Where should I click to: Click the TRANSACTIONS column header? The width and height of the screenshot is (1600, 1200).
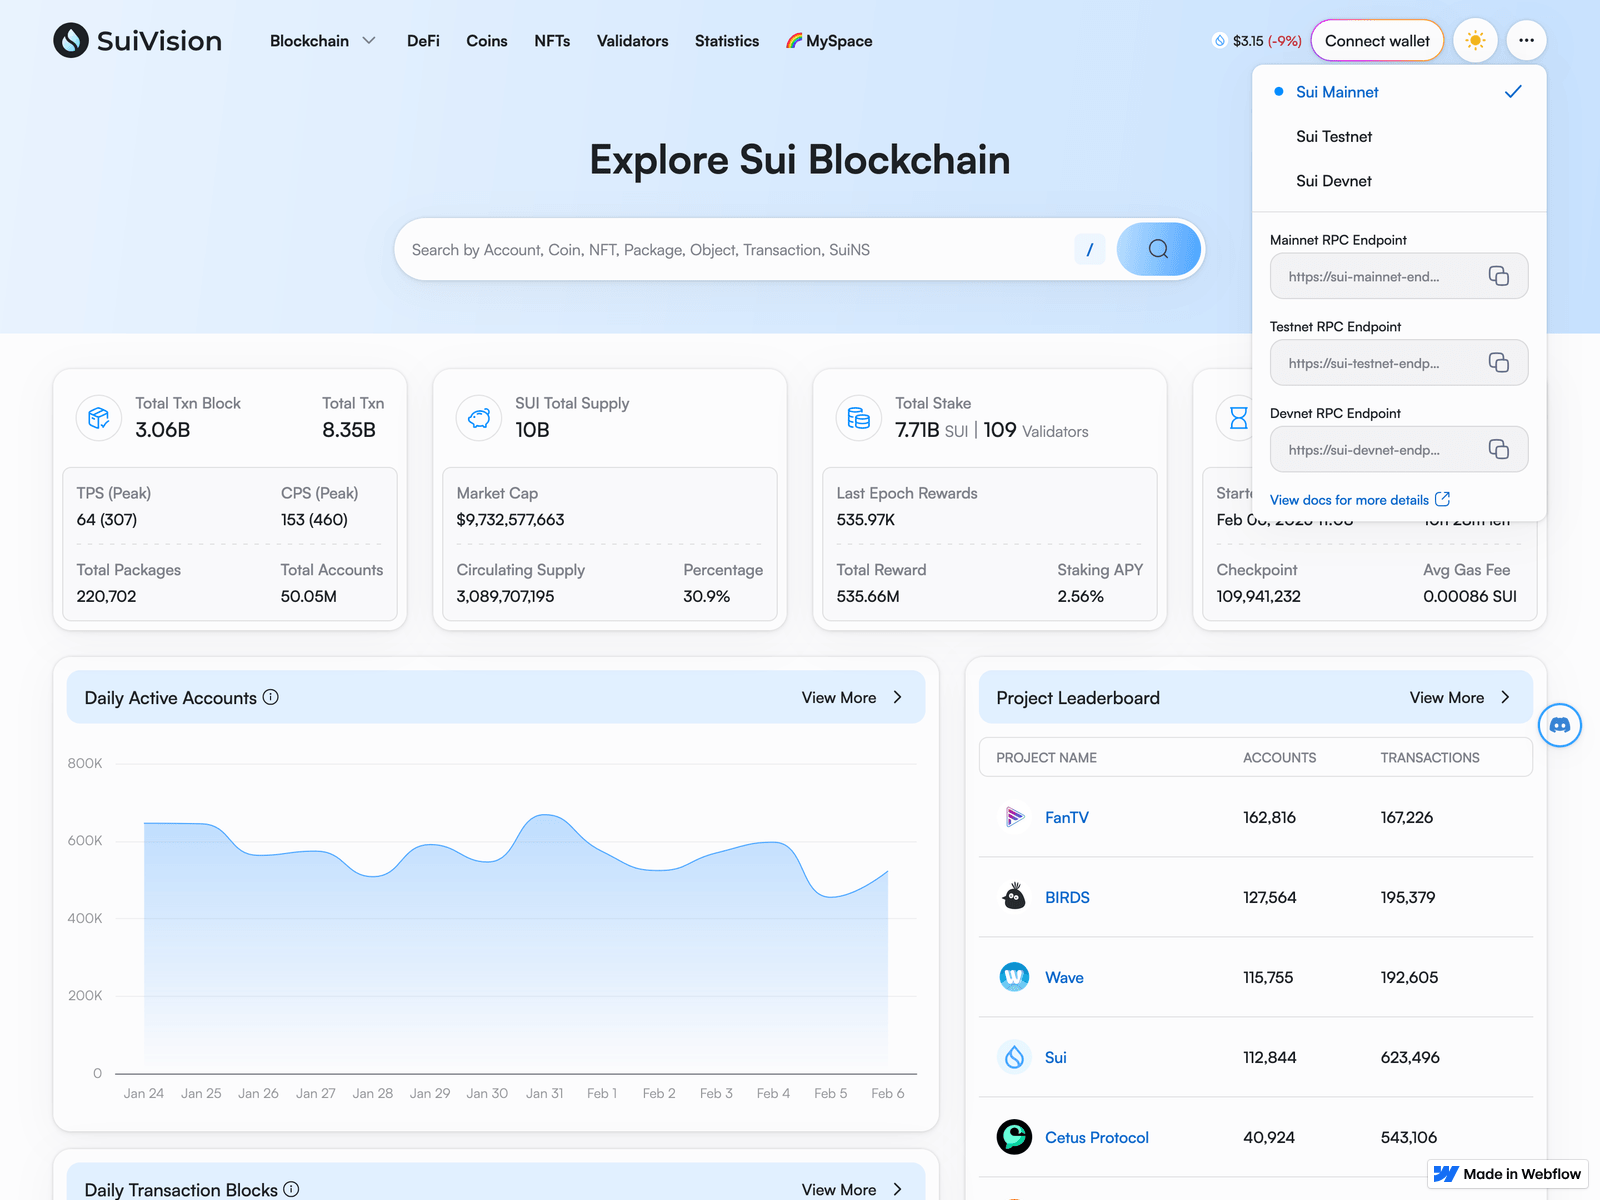(x=1430, y=757)
